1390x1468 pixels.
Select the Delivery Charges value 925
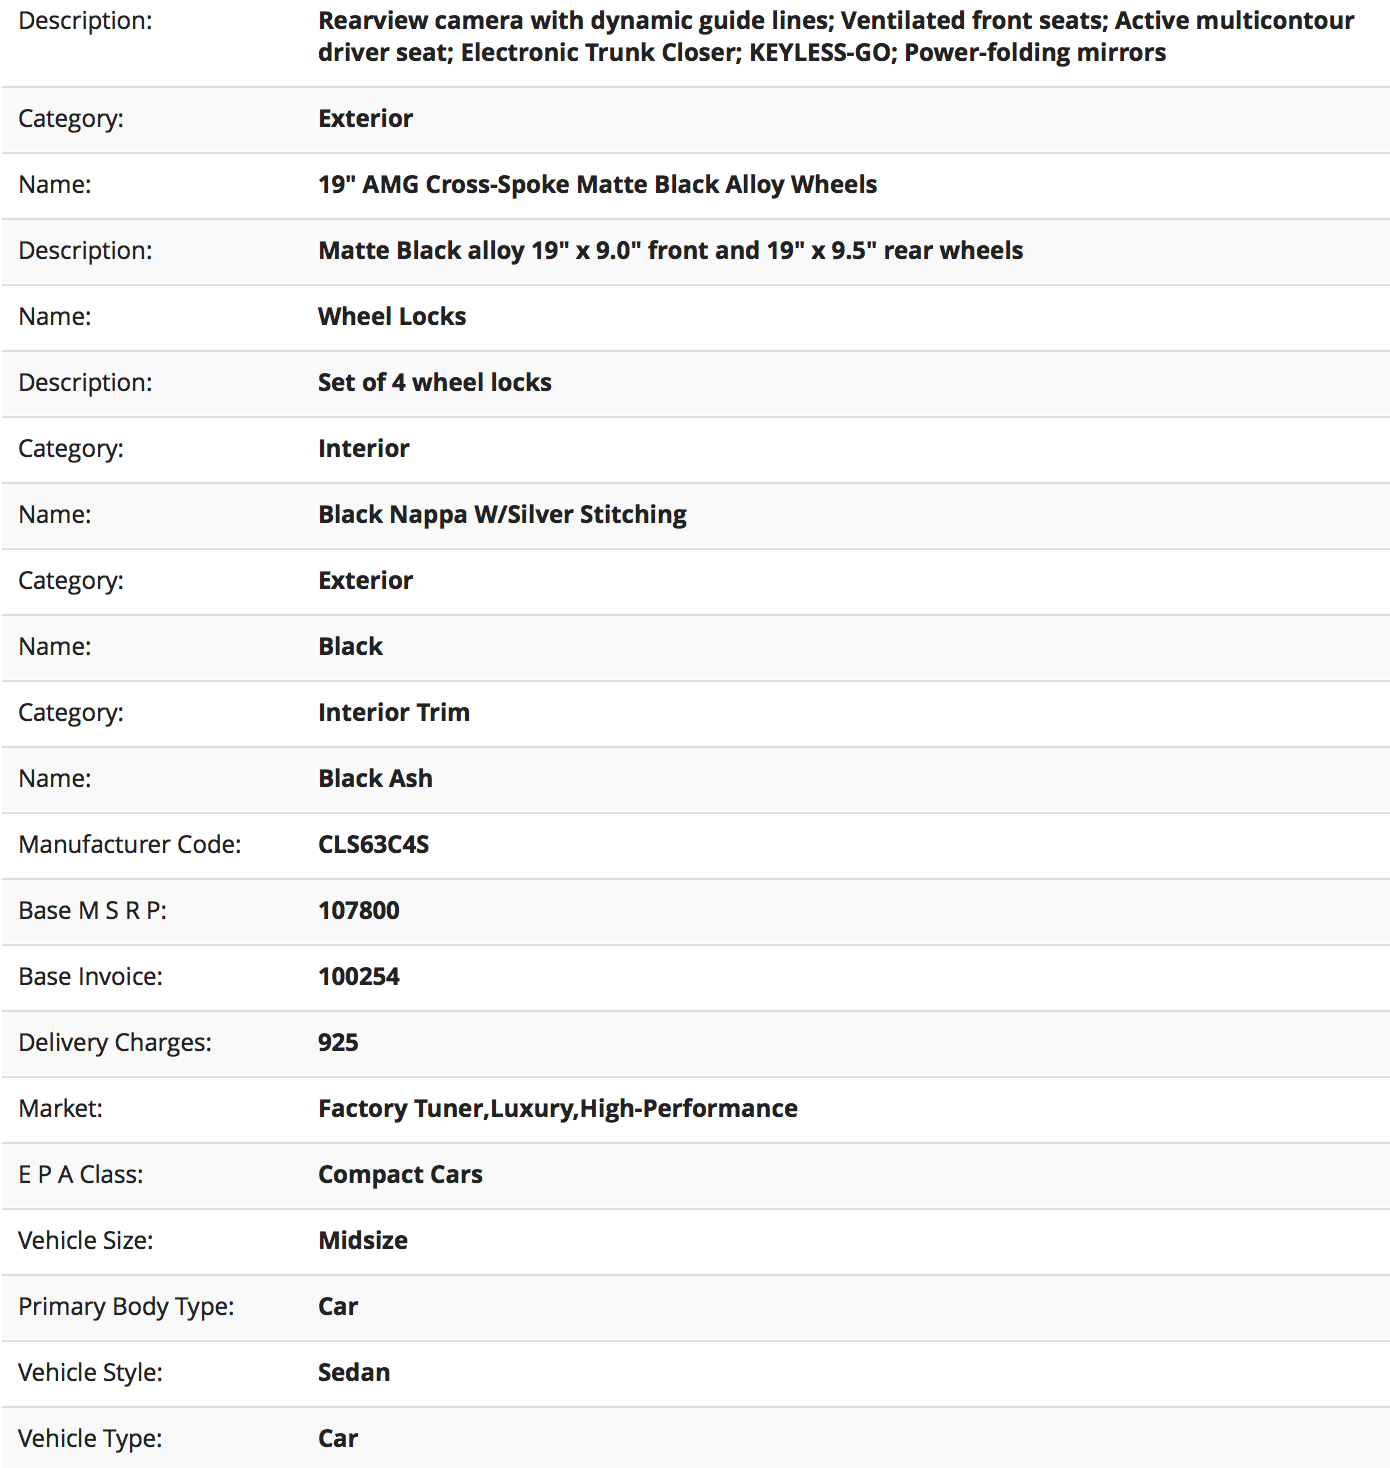[x=338, y=1043]
